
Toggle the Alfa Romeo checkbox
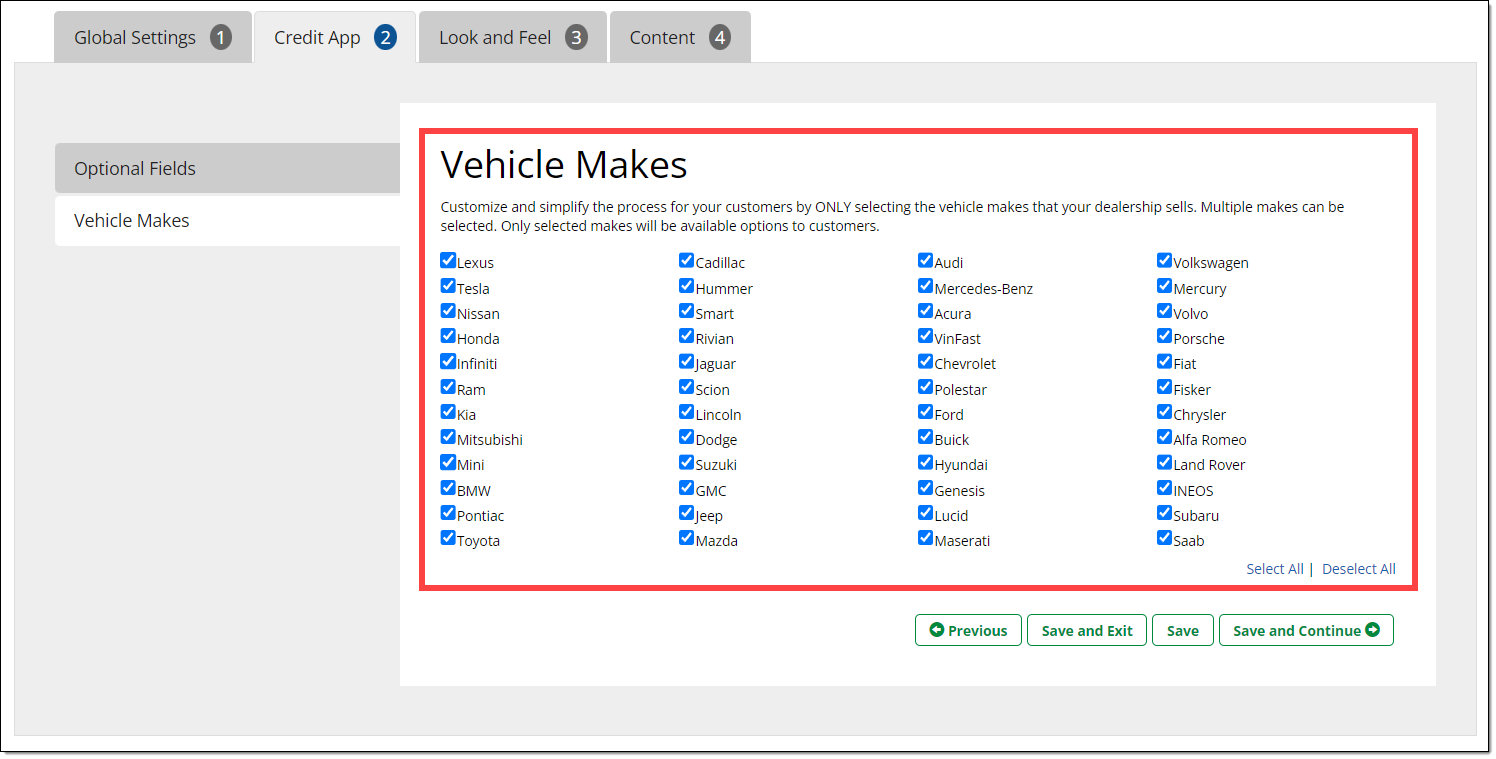tap(1165, 437)
